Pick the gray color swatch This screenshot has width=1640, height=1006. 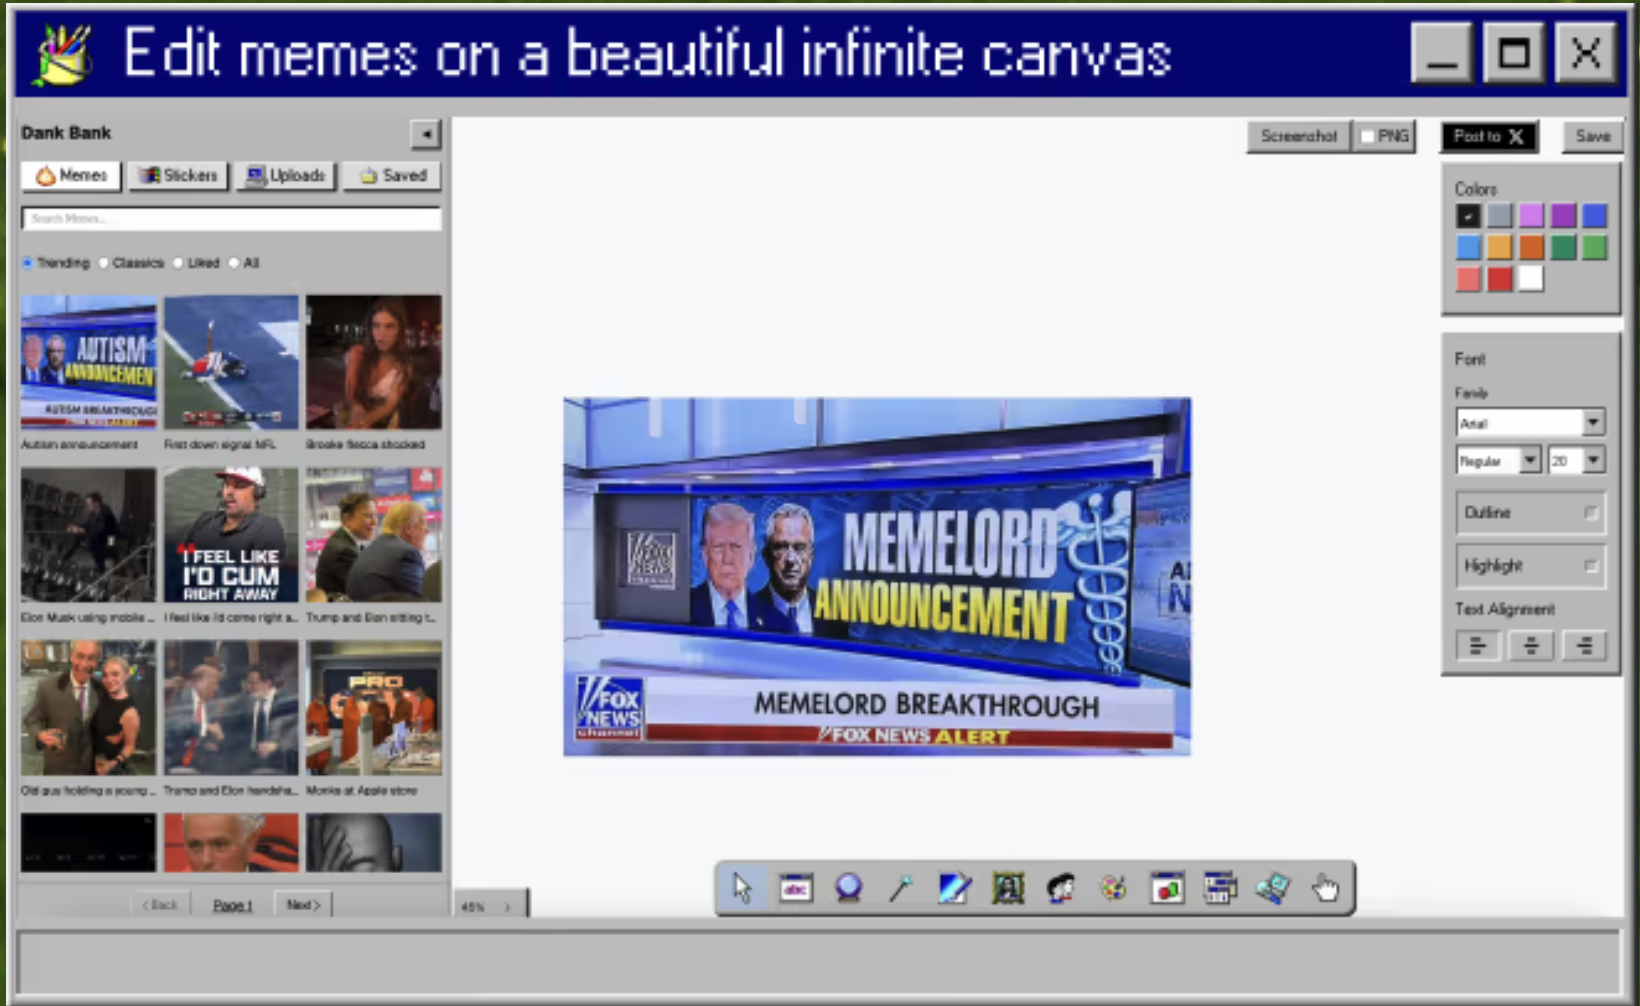1499,215
